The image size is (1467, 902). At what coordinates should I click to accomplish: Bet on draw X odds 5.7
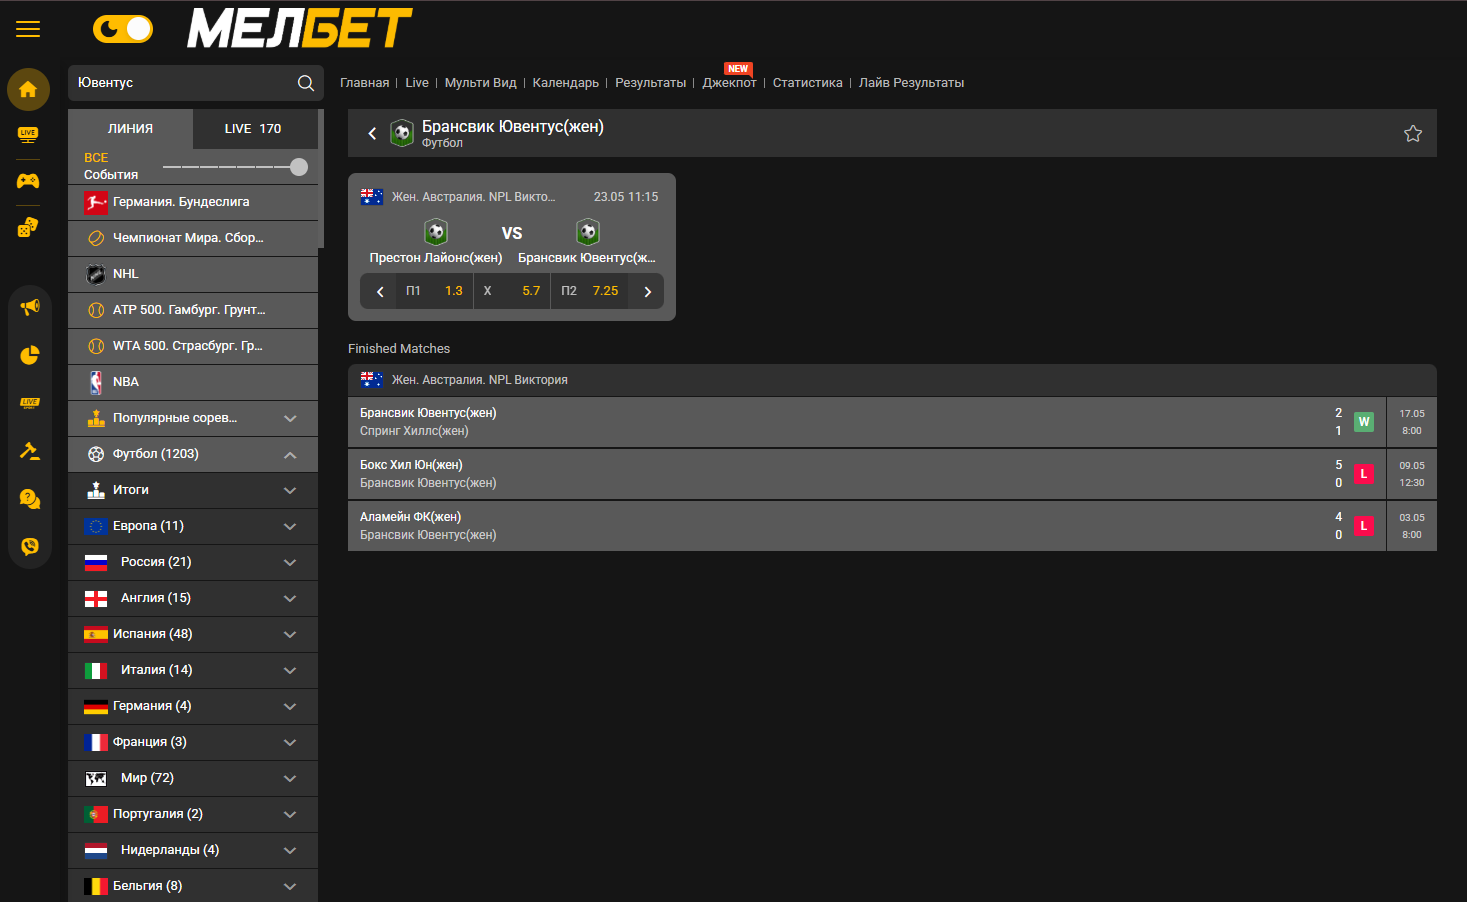[x=512, y=291]
